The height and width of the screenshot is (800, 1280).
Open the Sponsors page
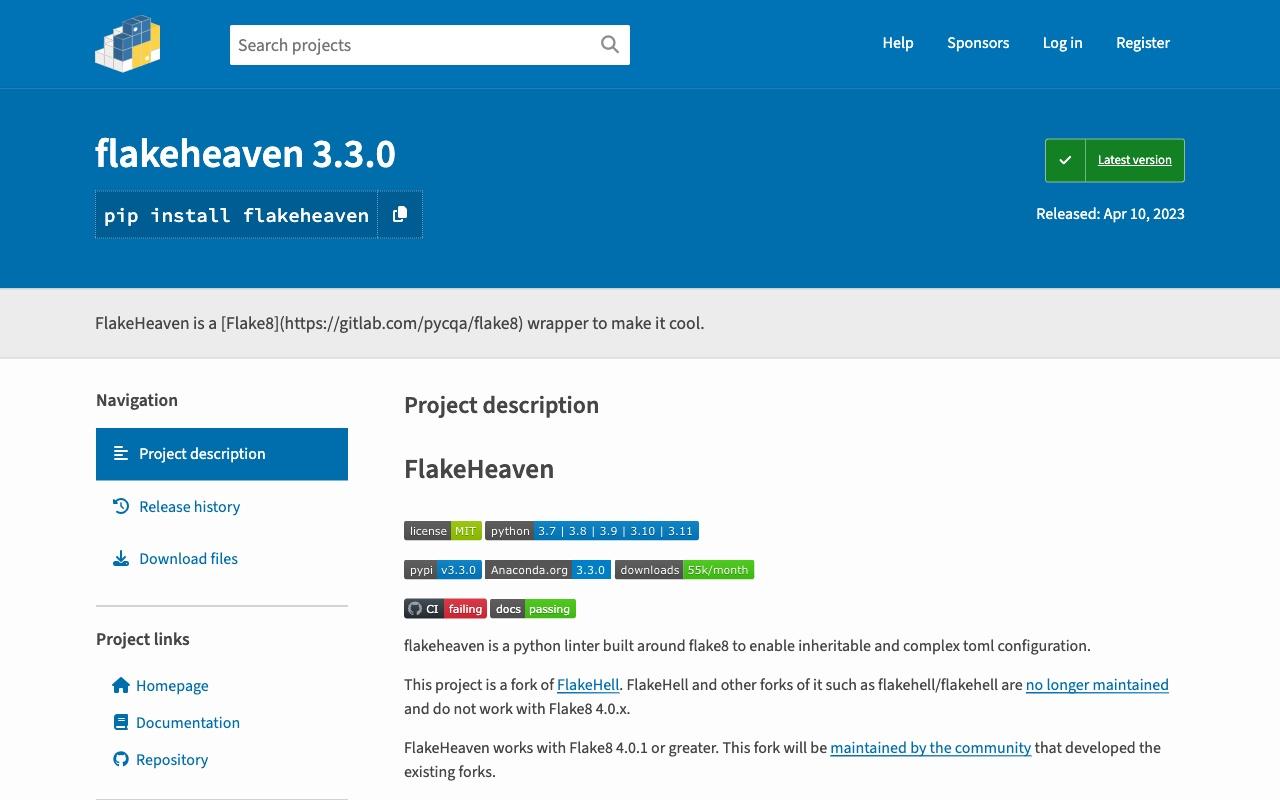(x=978, y=43)
